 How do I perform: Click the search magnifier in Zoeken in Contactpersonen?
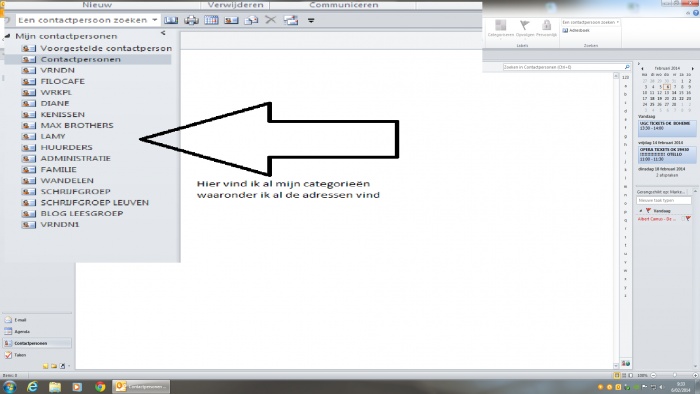(627, 67)
